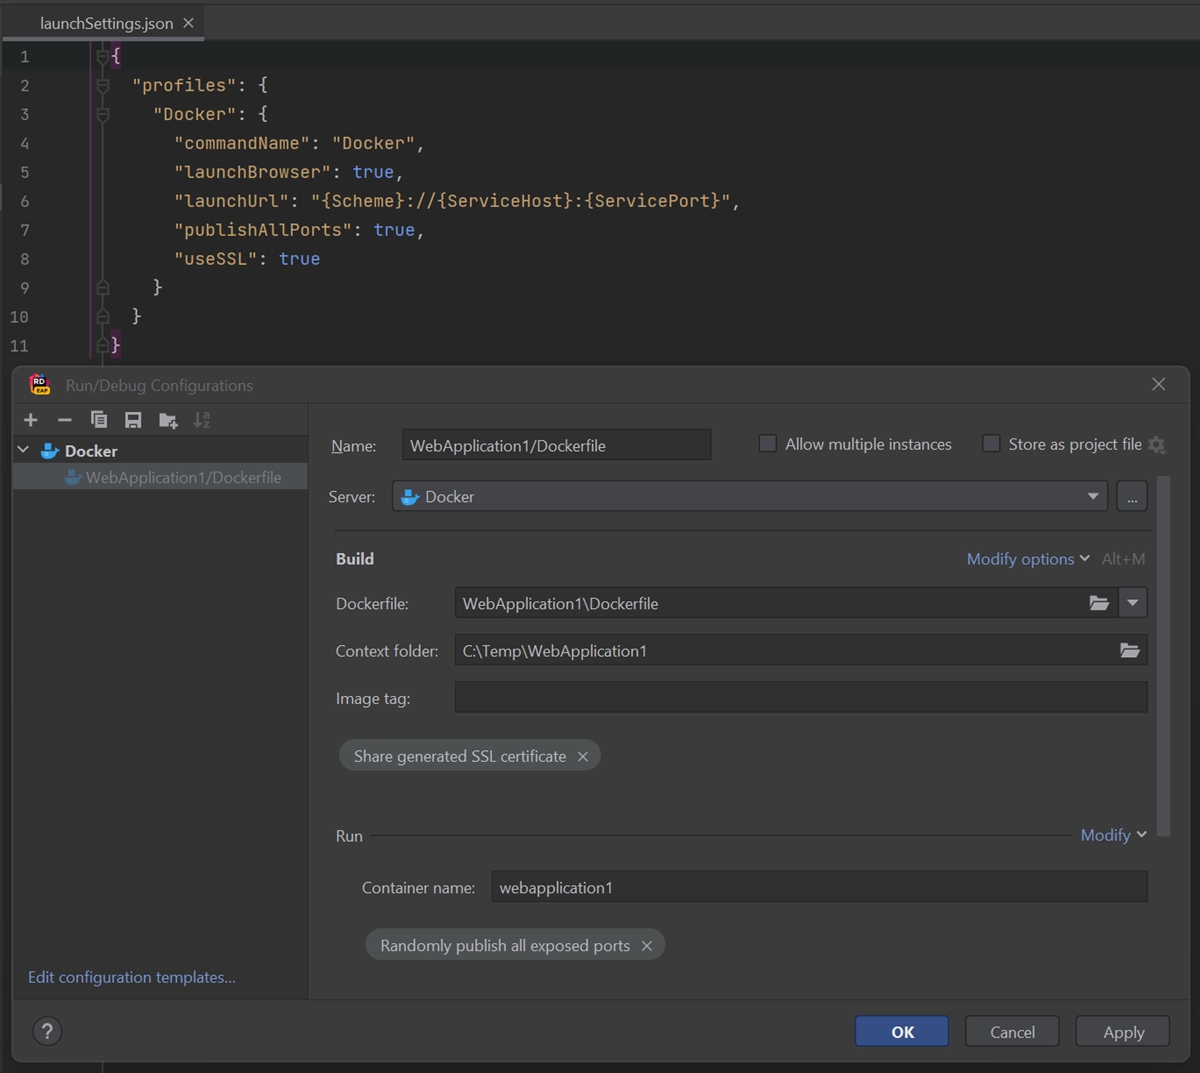1200x1073 pixels.
Task: Toggle fold marker beside profiles line
Action: [x=102, y=86]
